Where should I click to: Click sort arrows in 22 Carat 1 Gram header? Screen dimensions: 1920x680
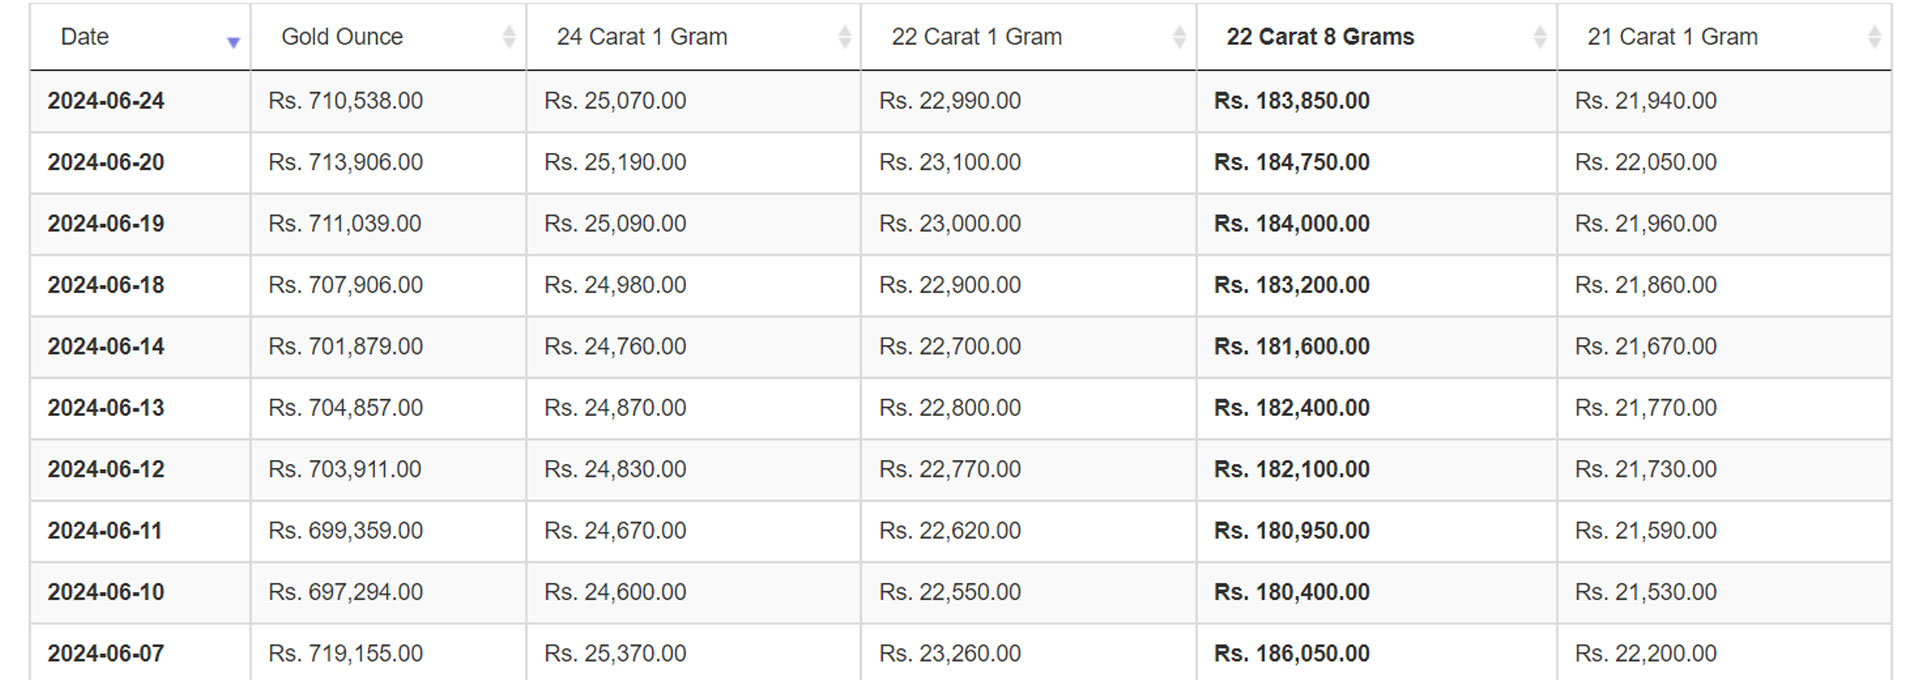point(1180,37)
